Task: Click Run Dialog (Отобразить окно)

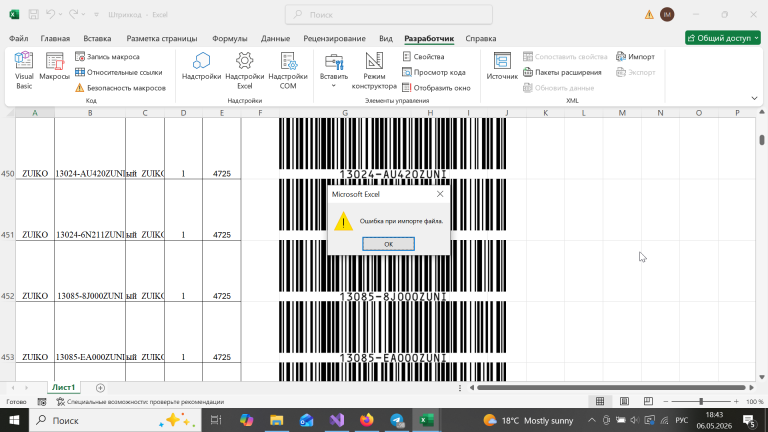Action: click(436, 88)
